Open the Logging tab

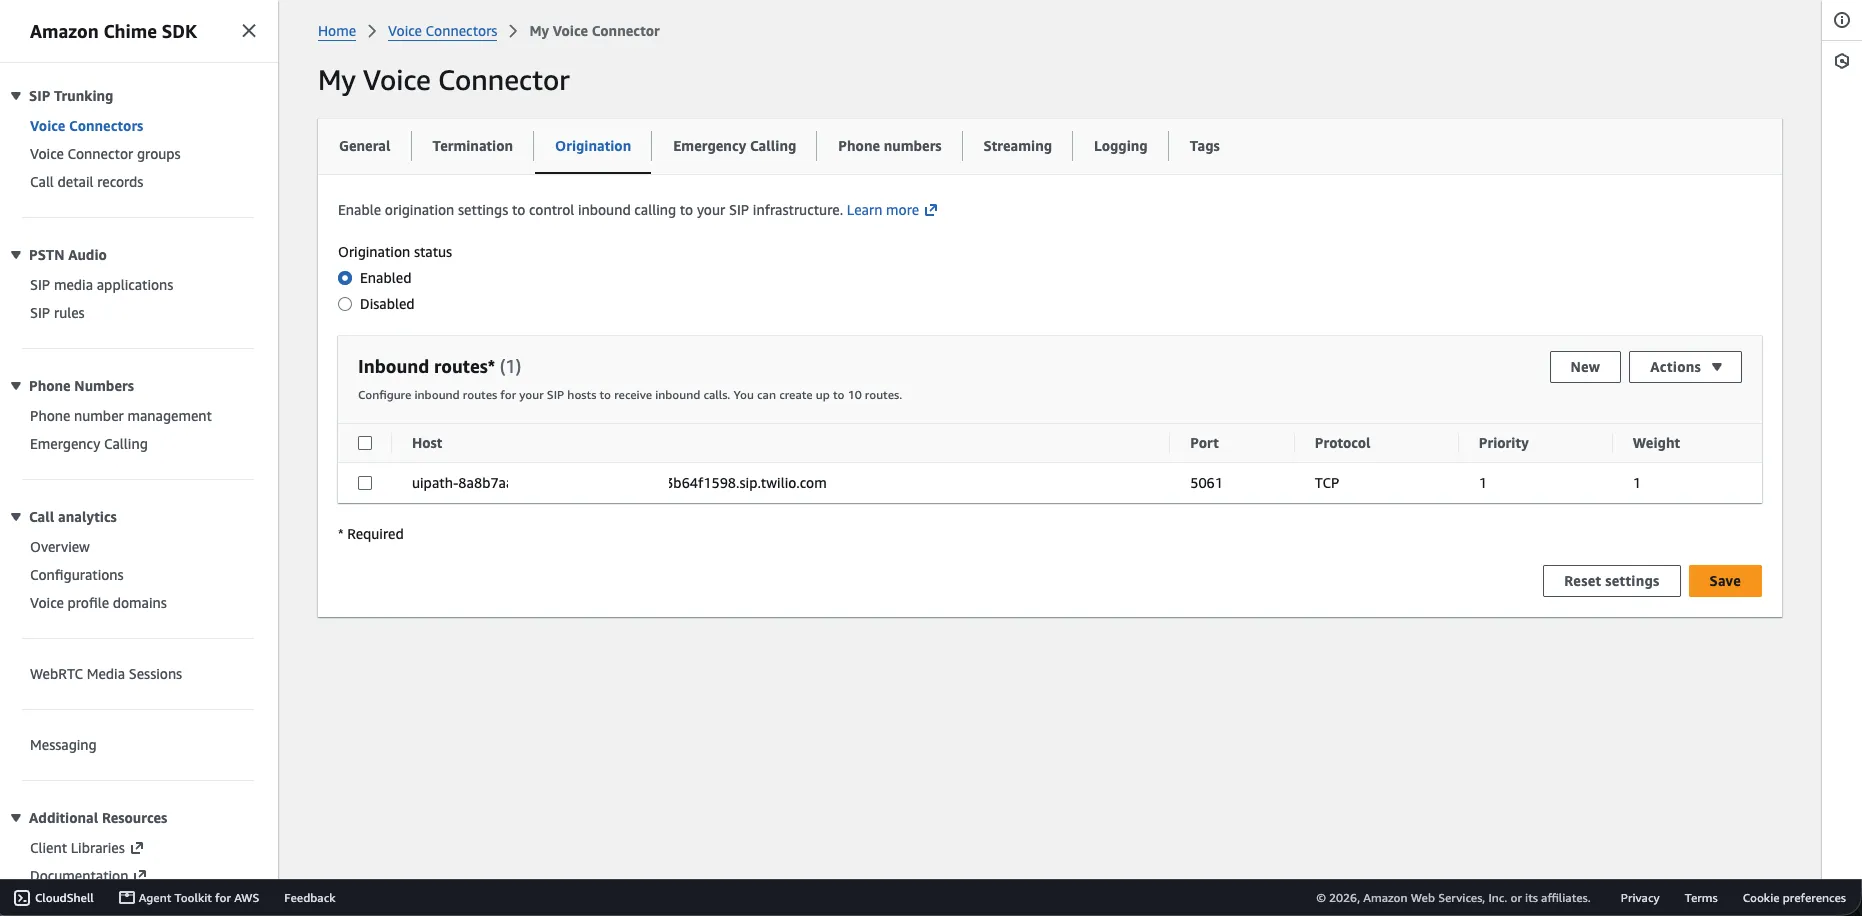tap(1121, 146)
